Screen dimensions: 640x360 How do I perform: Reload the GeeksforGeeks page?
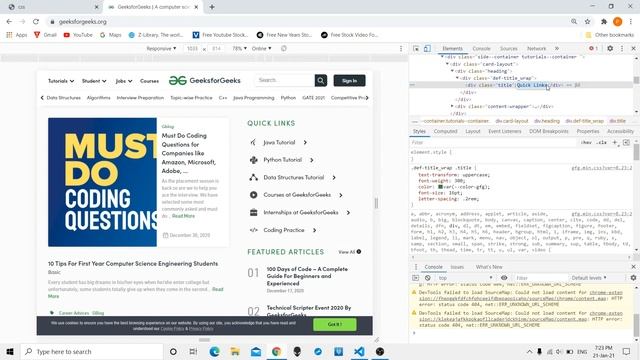(36, 22)
